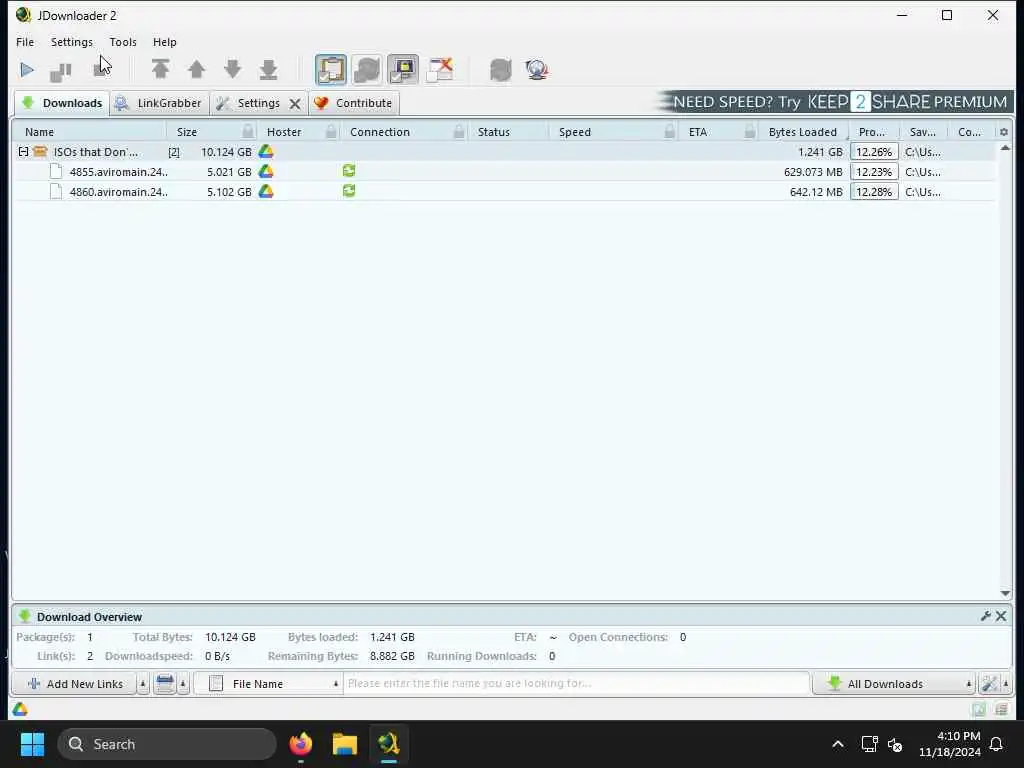Open the LinkGrabber tab
1024x768 pixels.
coord(160,103)
